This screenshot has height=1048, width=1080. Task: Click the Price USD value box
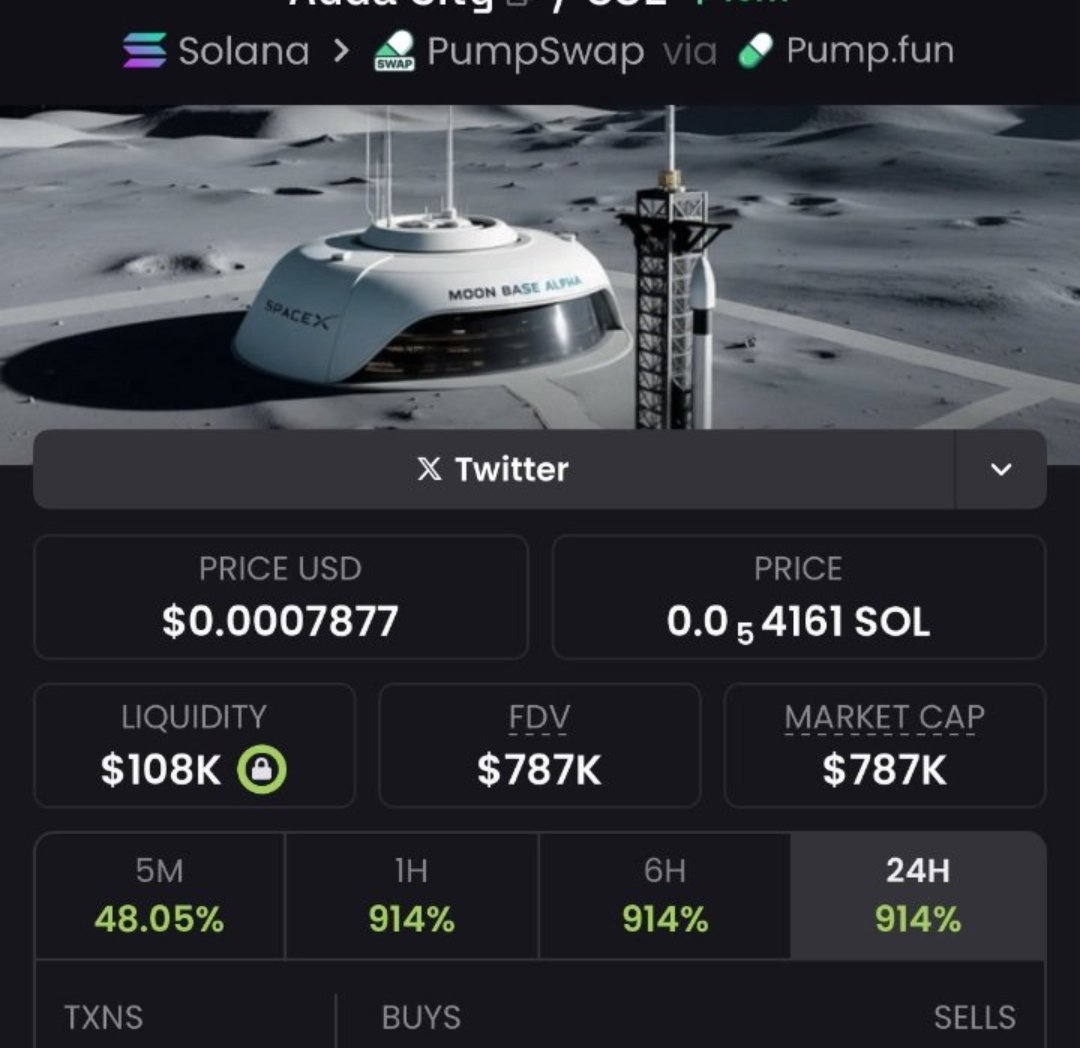tap(281, 597)
